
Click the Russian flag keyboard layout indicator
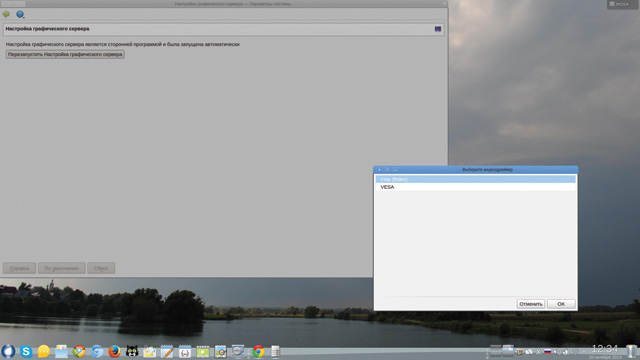[x=548, y=351]
